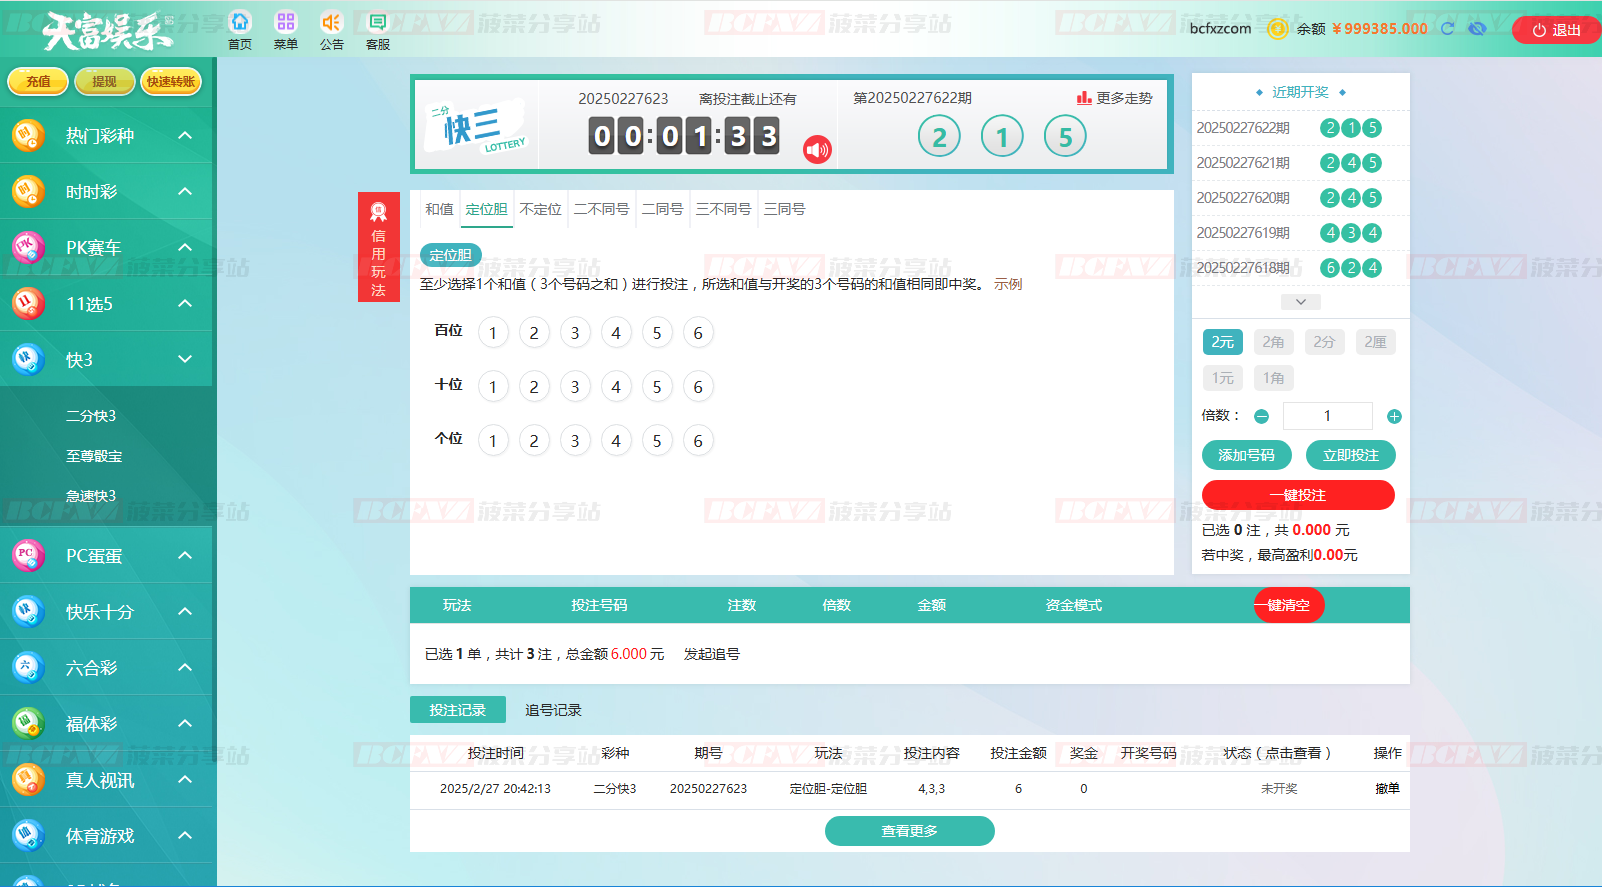Increase the multiplier with plus button

click(x=1394, y=416)
